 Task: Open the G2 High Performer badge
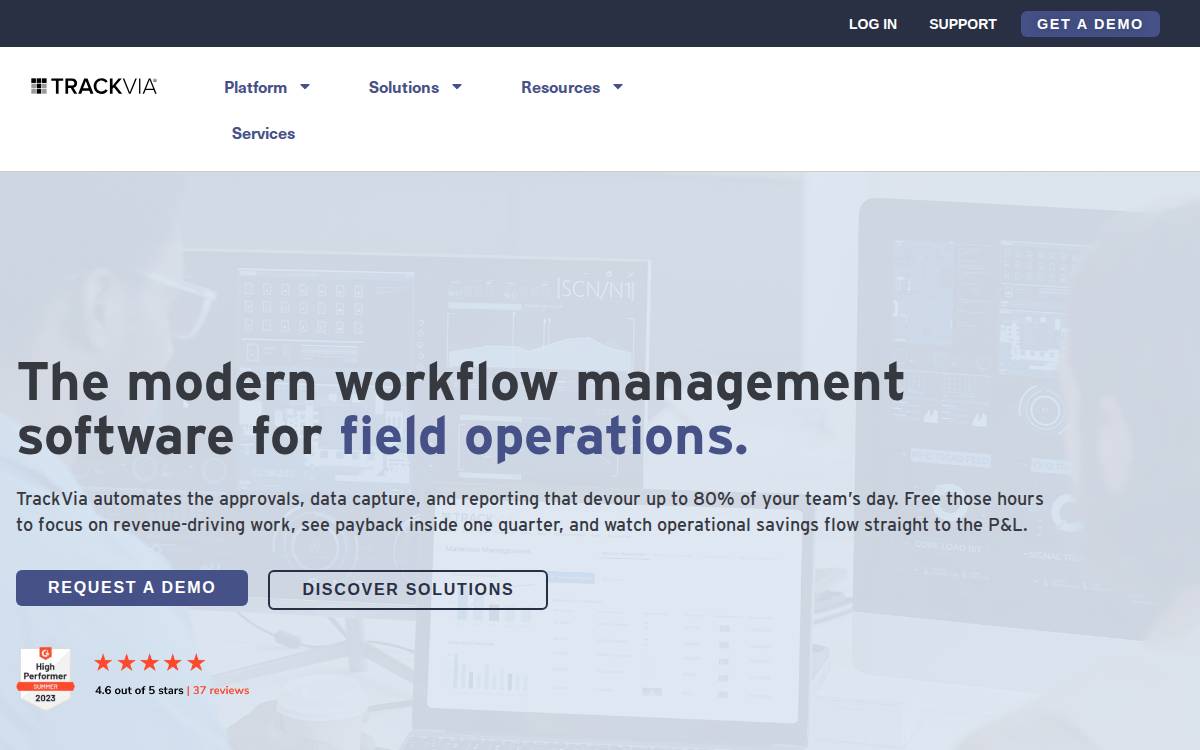coord(46,679)
